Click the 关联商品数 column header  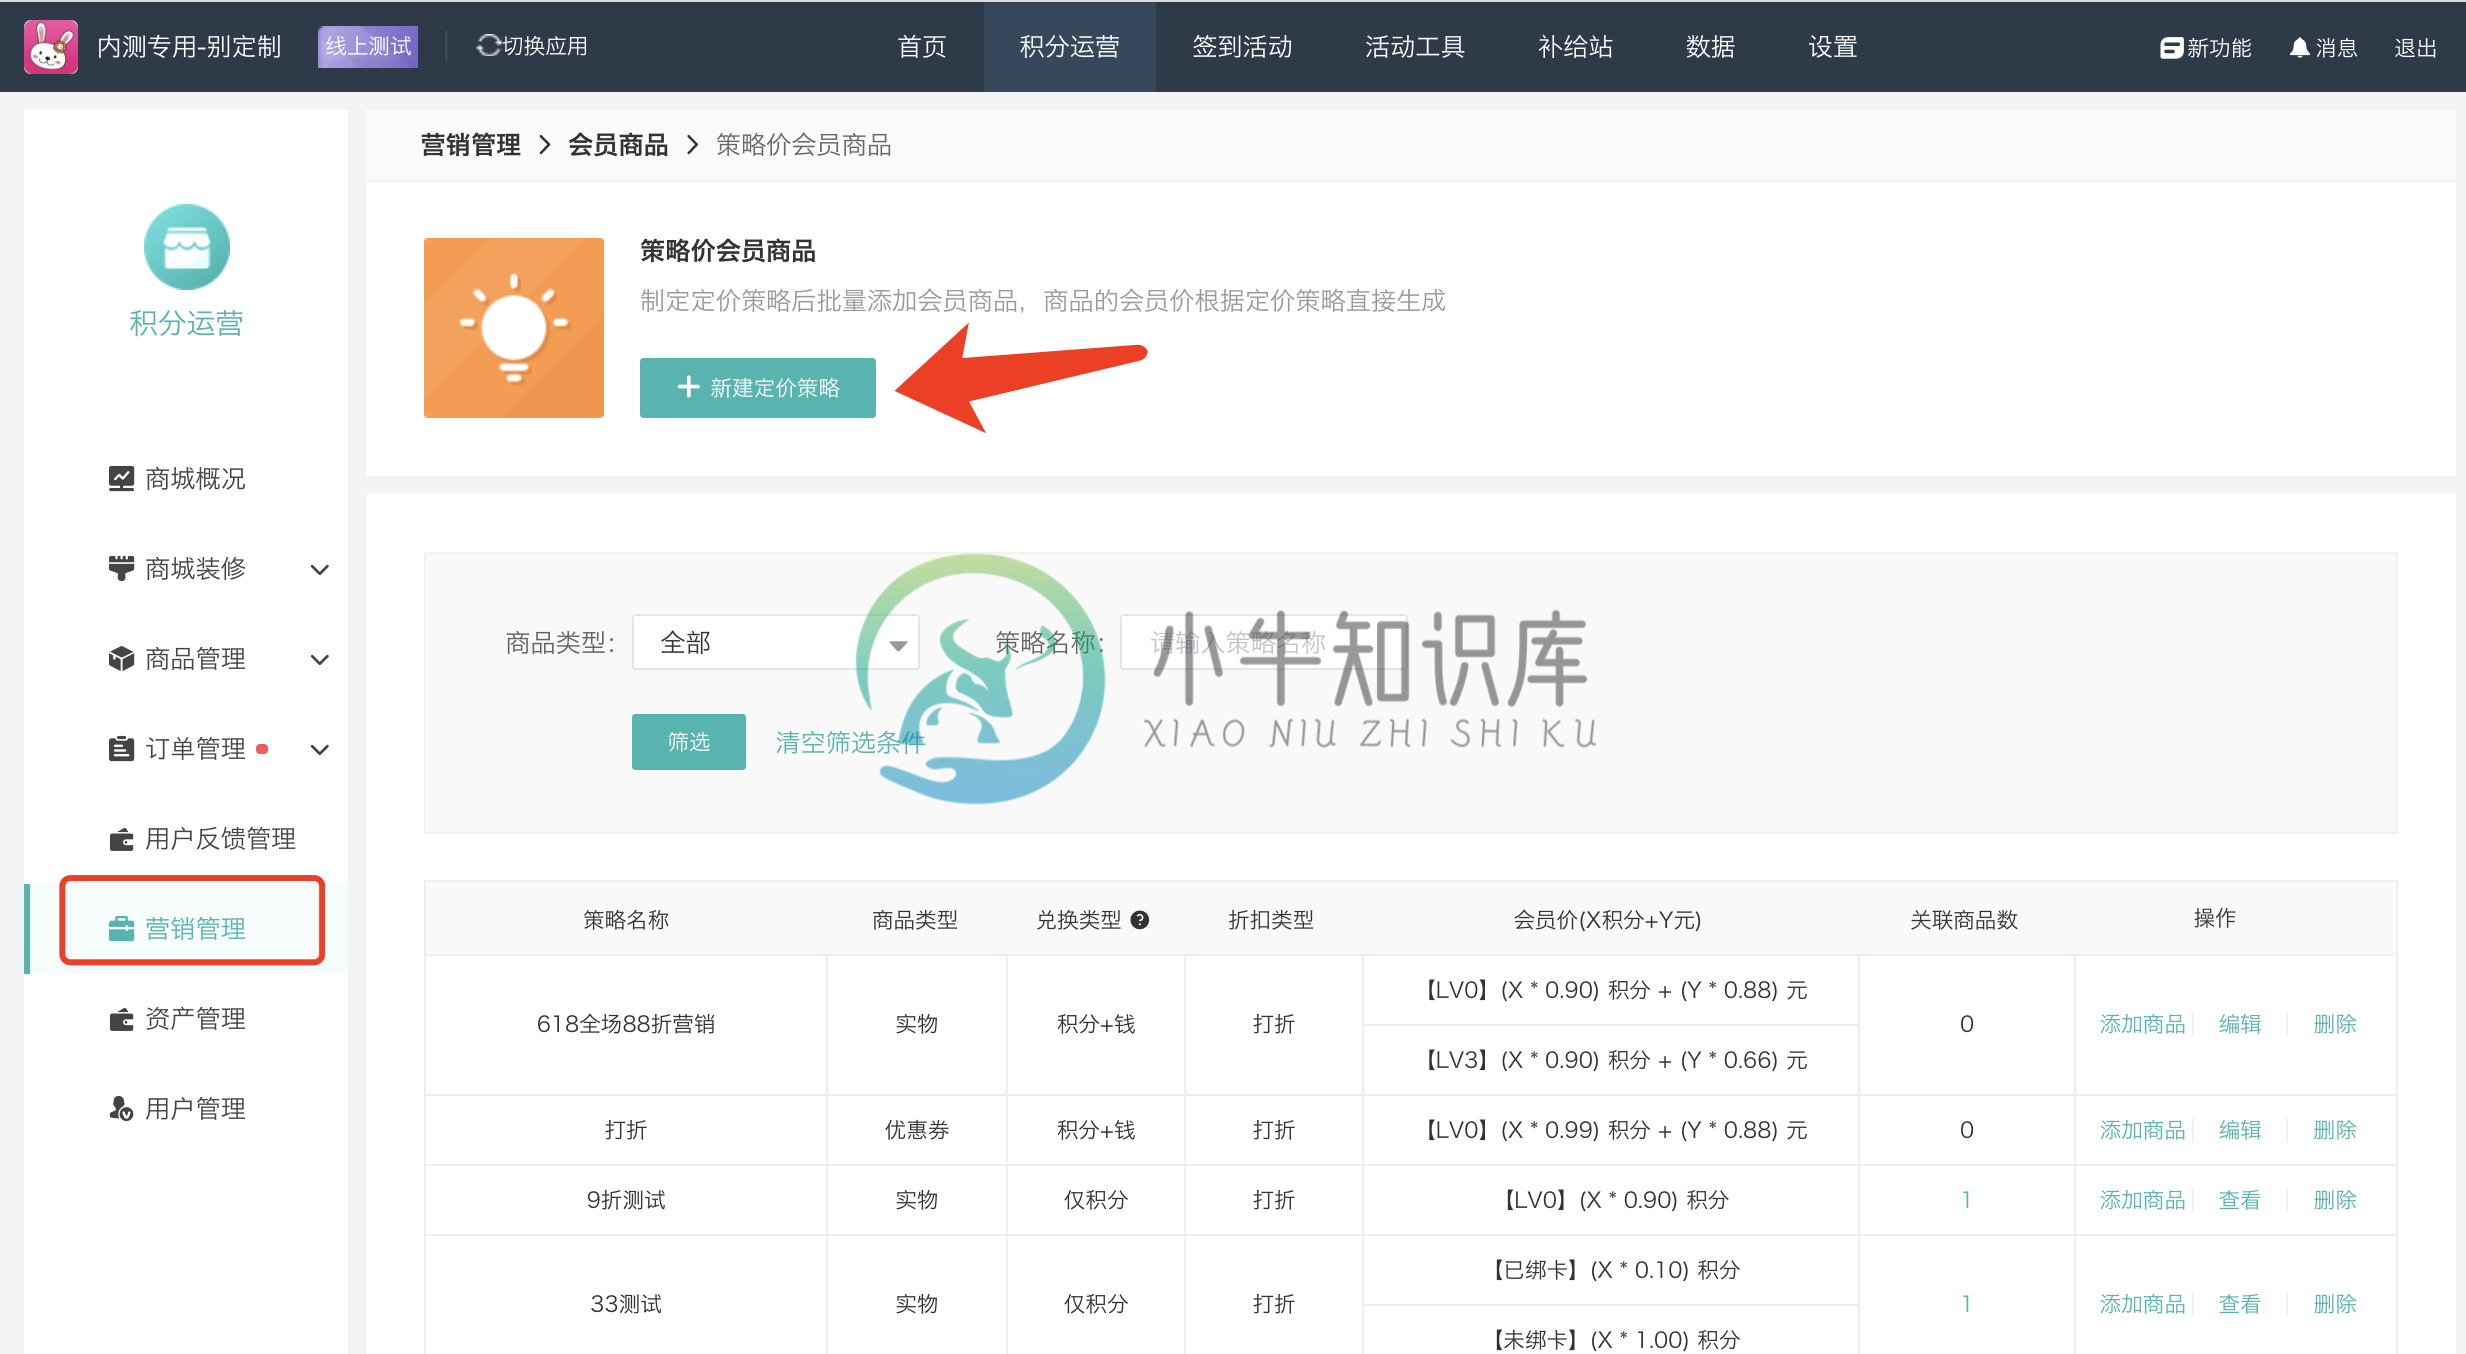[1964, 920]
